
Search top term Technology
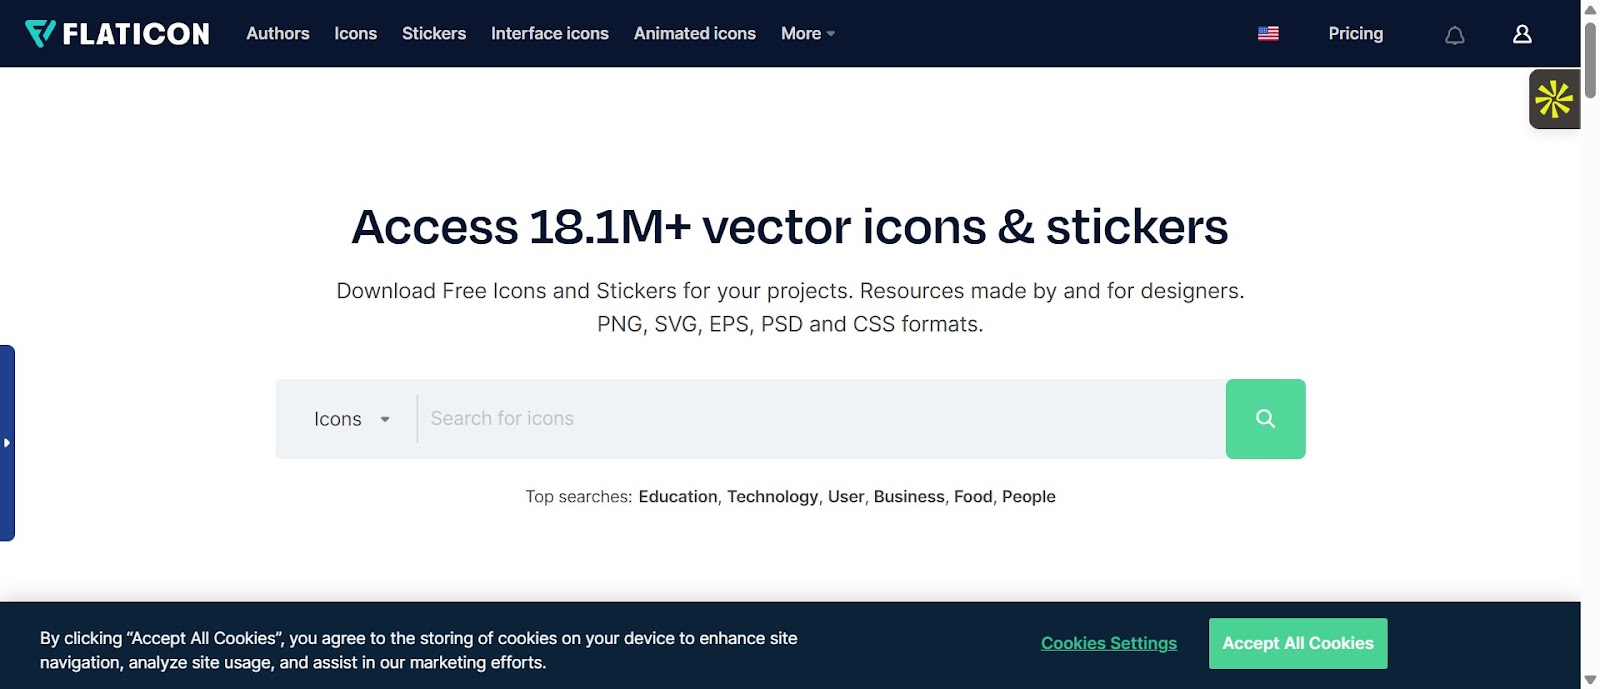(773, 496)
